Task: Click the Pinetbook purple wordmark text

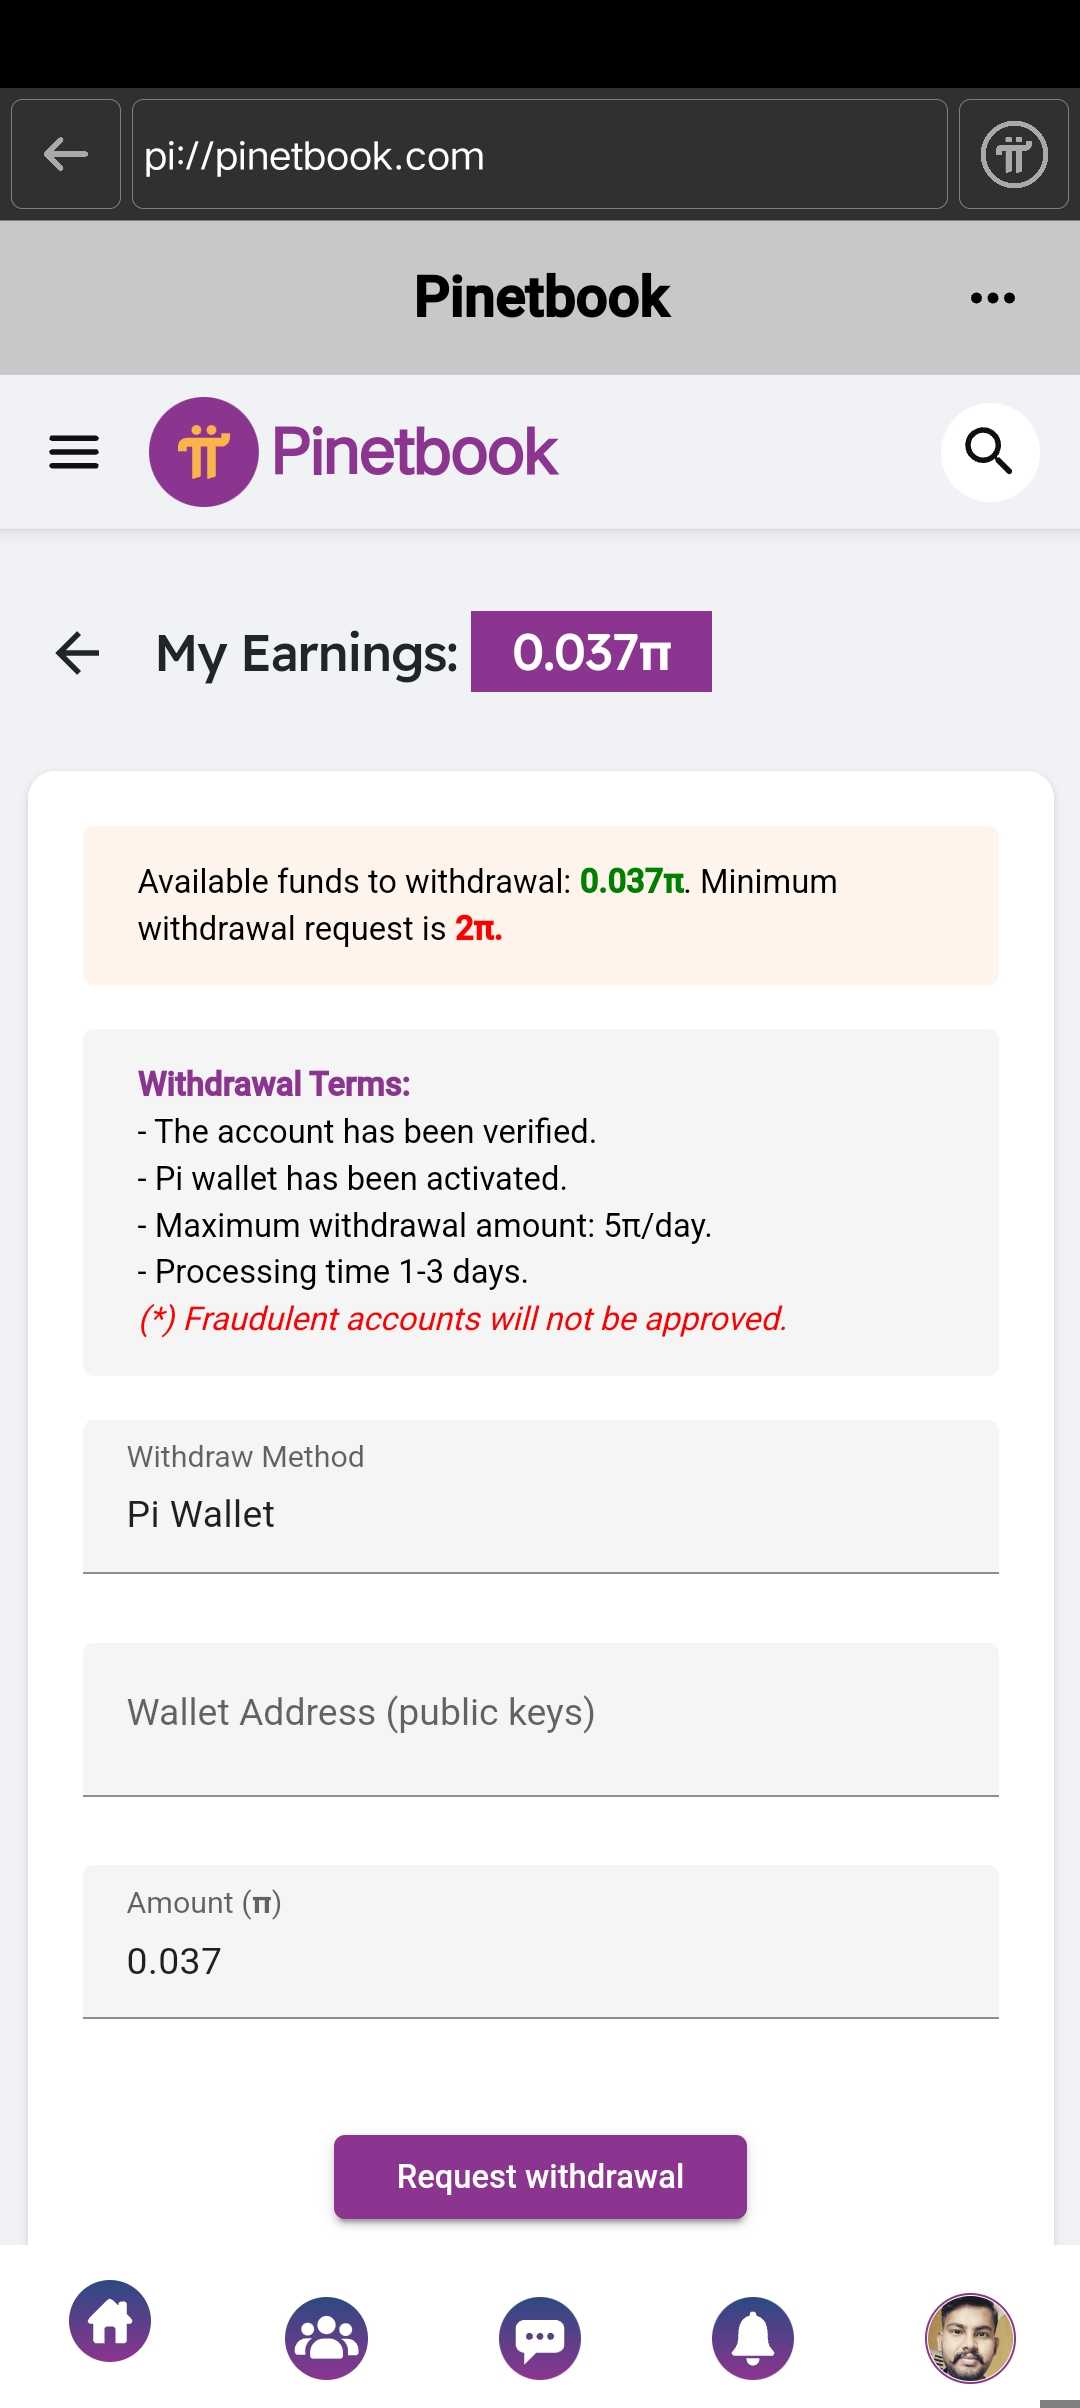Action: coord(414,452)
